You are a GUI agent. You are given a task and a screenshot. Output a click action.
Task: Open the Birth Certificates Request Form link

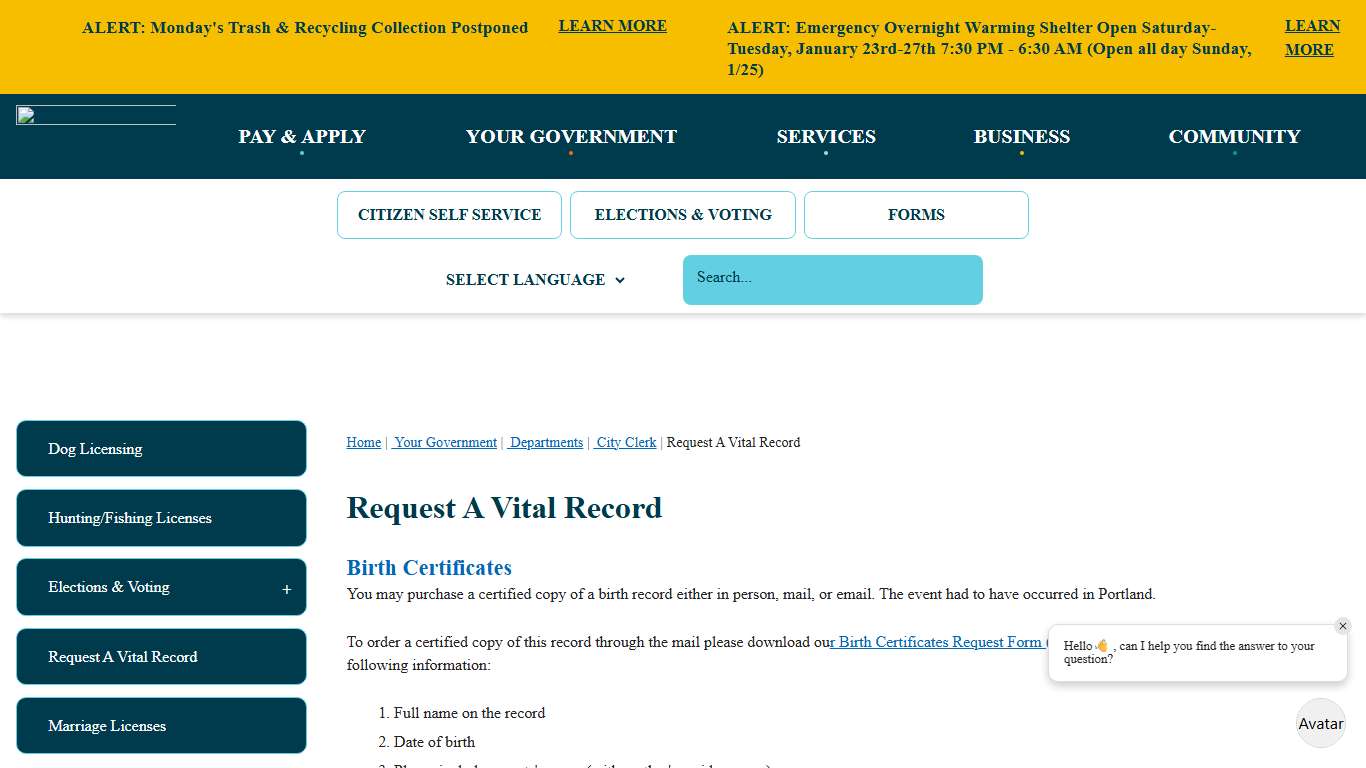pos(938,641)
